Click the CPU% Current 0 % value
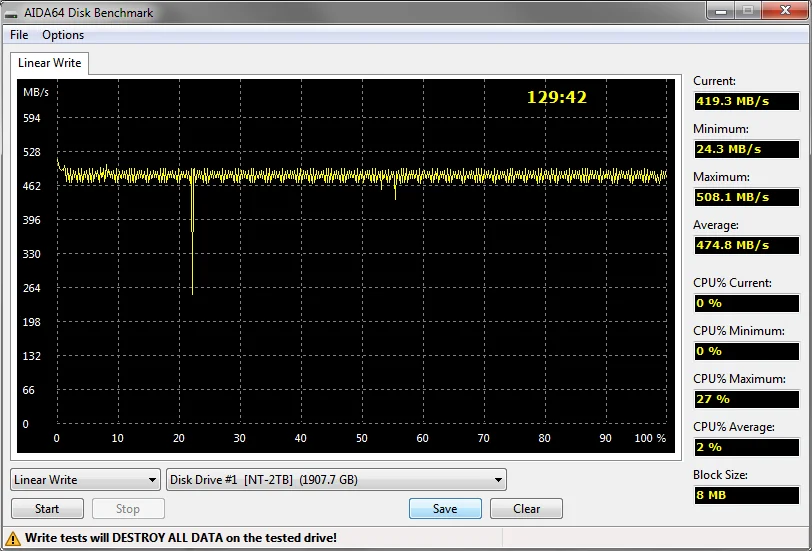Image resolution: width=812 pixels, height=551 pixels. [746, 303]
